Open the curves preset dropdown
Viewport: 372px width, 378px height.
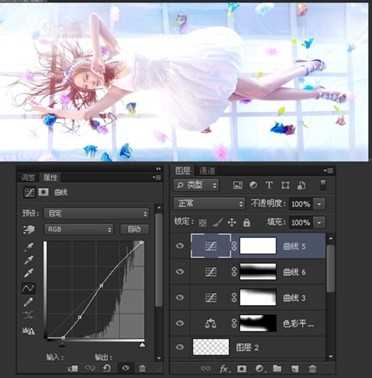click(x=96, y=213)
